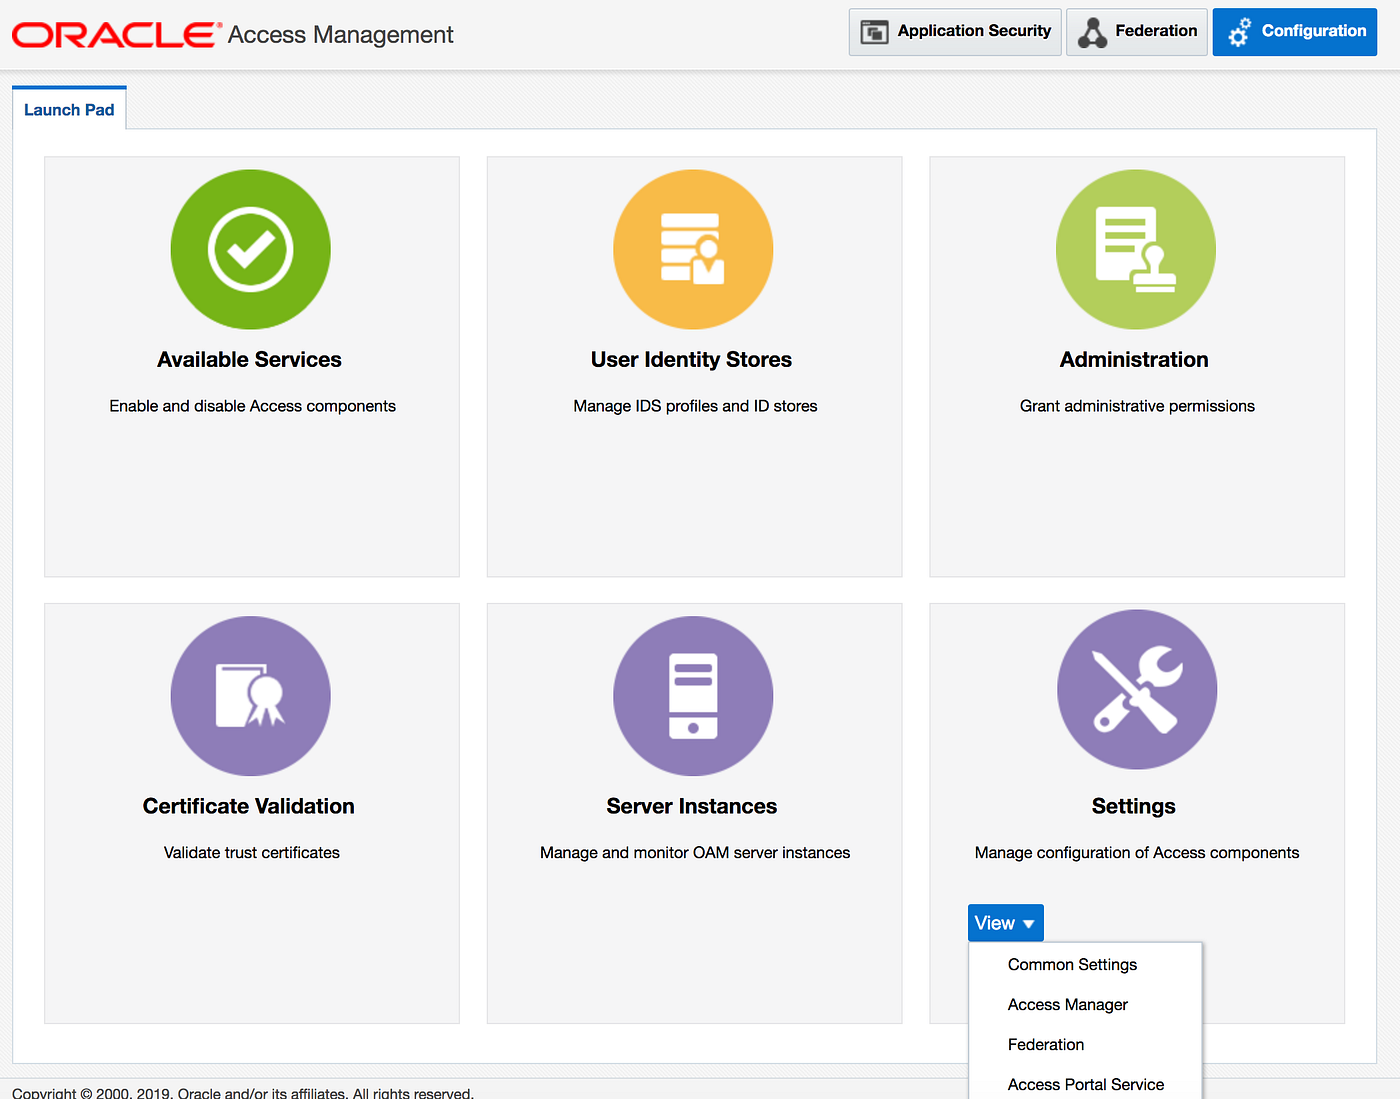This screenshot has width=1400, height=1099.
Task: Click the Administration title
Action: click(x=1134, y=359)
